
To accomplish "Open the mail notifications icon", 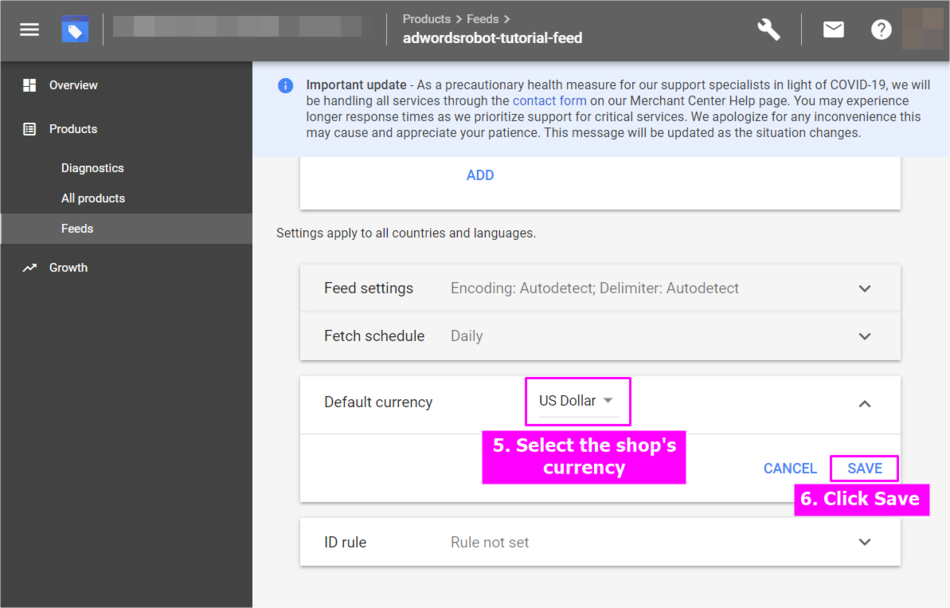I will (x=833, y=30).
